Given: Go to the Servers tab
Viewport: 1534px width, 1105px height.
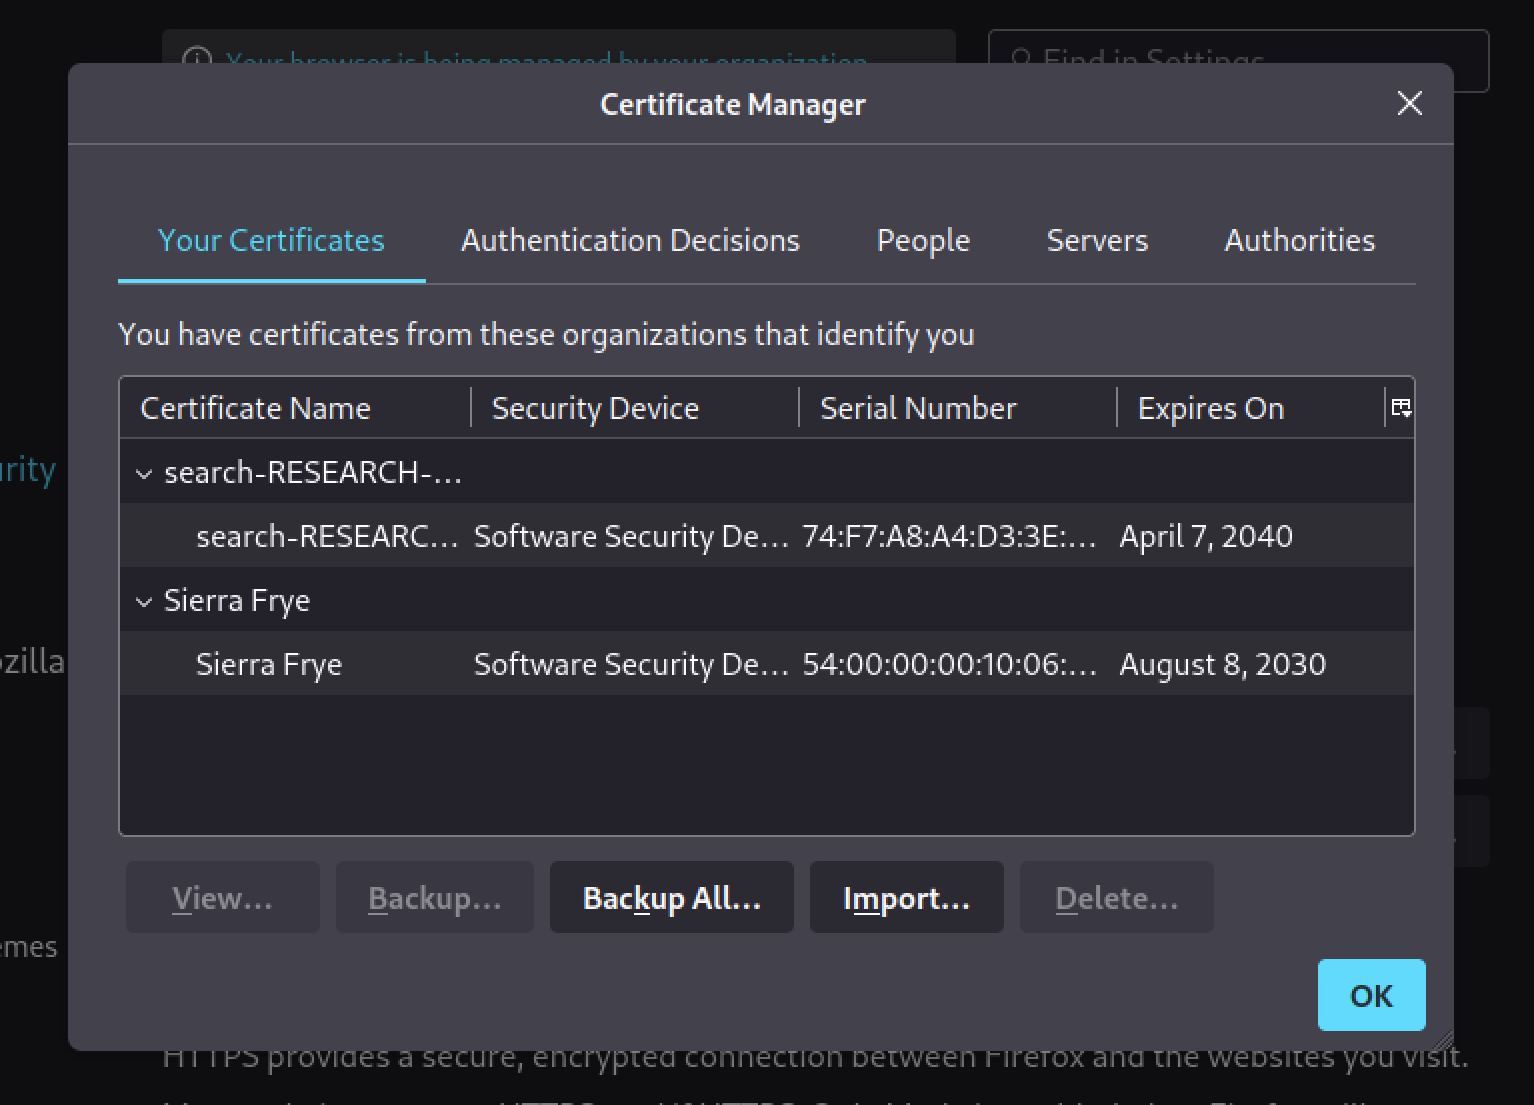Looking at the screenshot, I should (1096, 241).
